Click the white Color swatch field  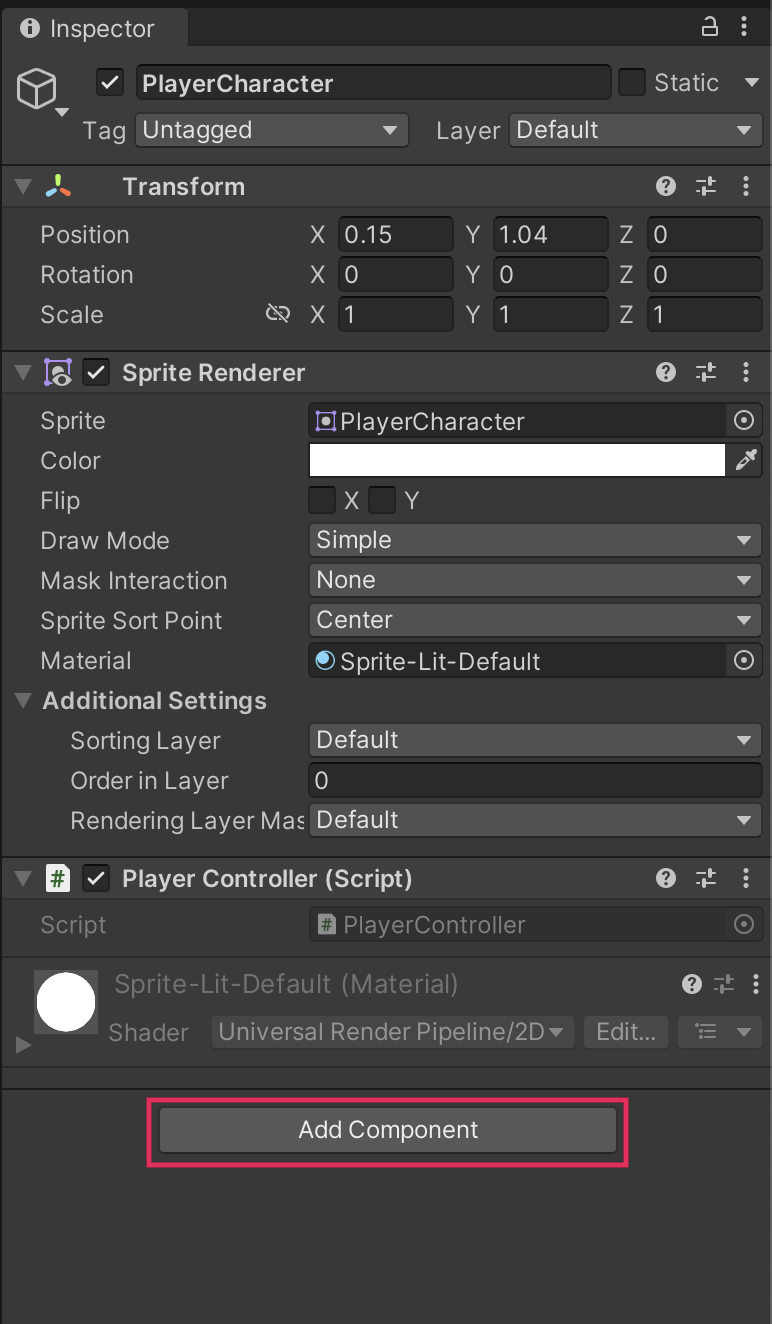coord(516,460)
